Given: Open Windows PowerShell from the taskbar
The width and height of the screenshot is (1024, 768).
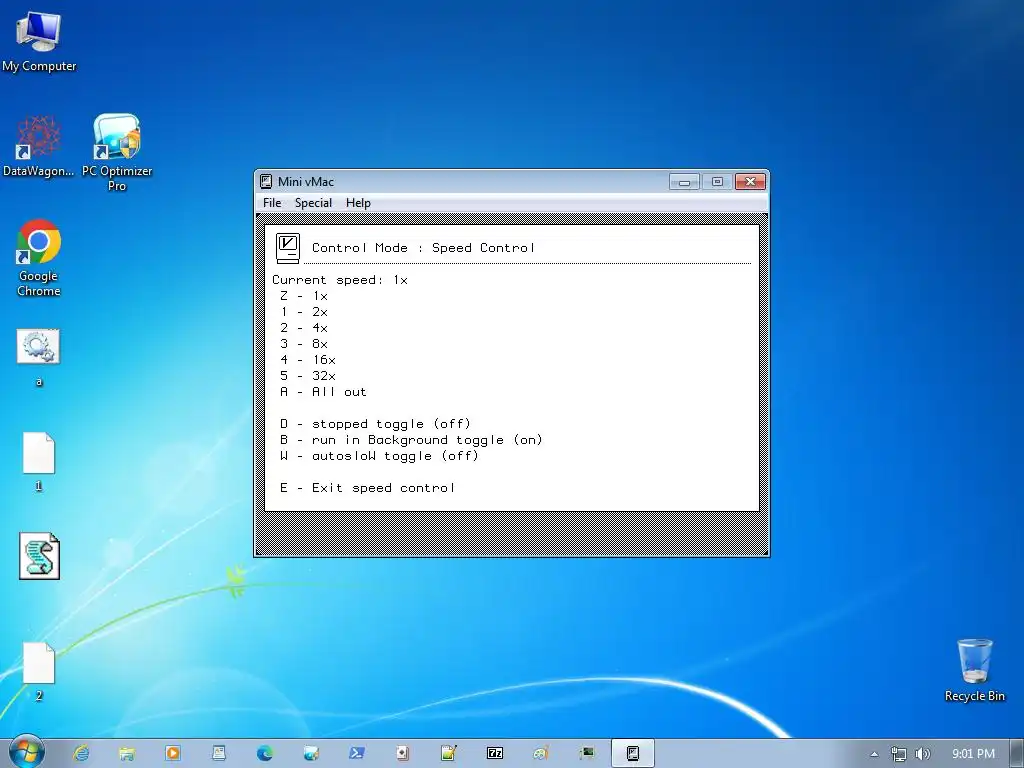Looking at the screenshot, I should (x=357, y=753).
